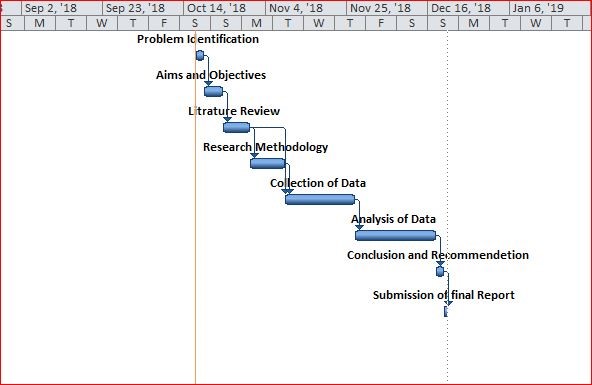592x385 pixels.
Task: Select the Research Methodology task bar
Action: (x=268, y=163)
